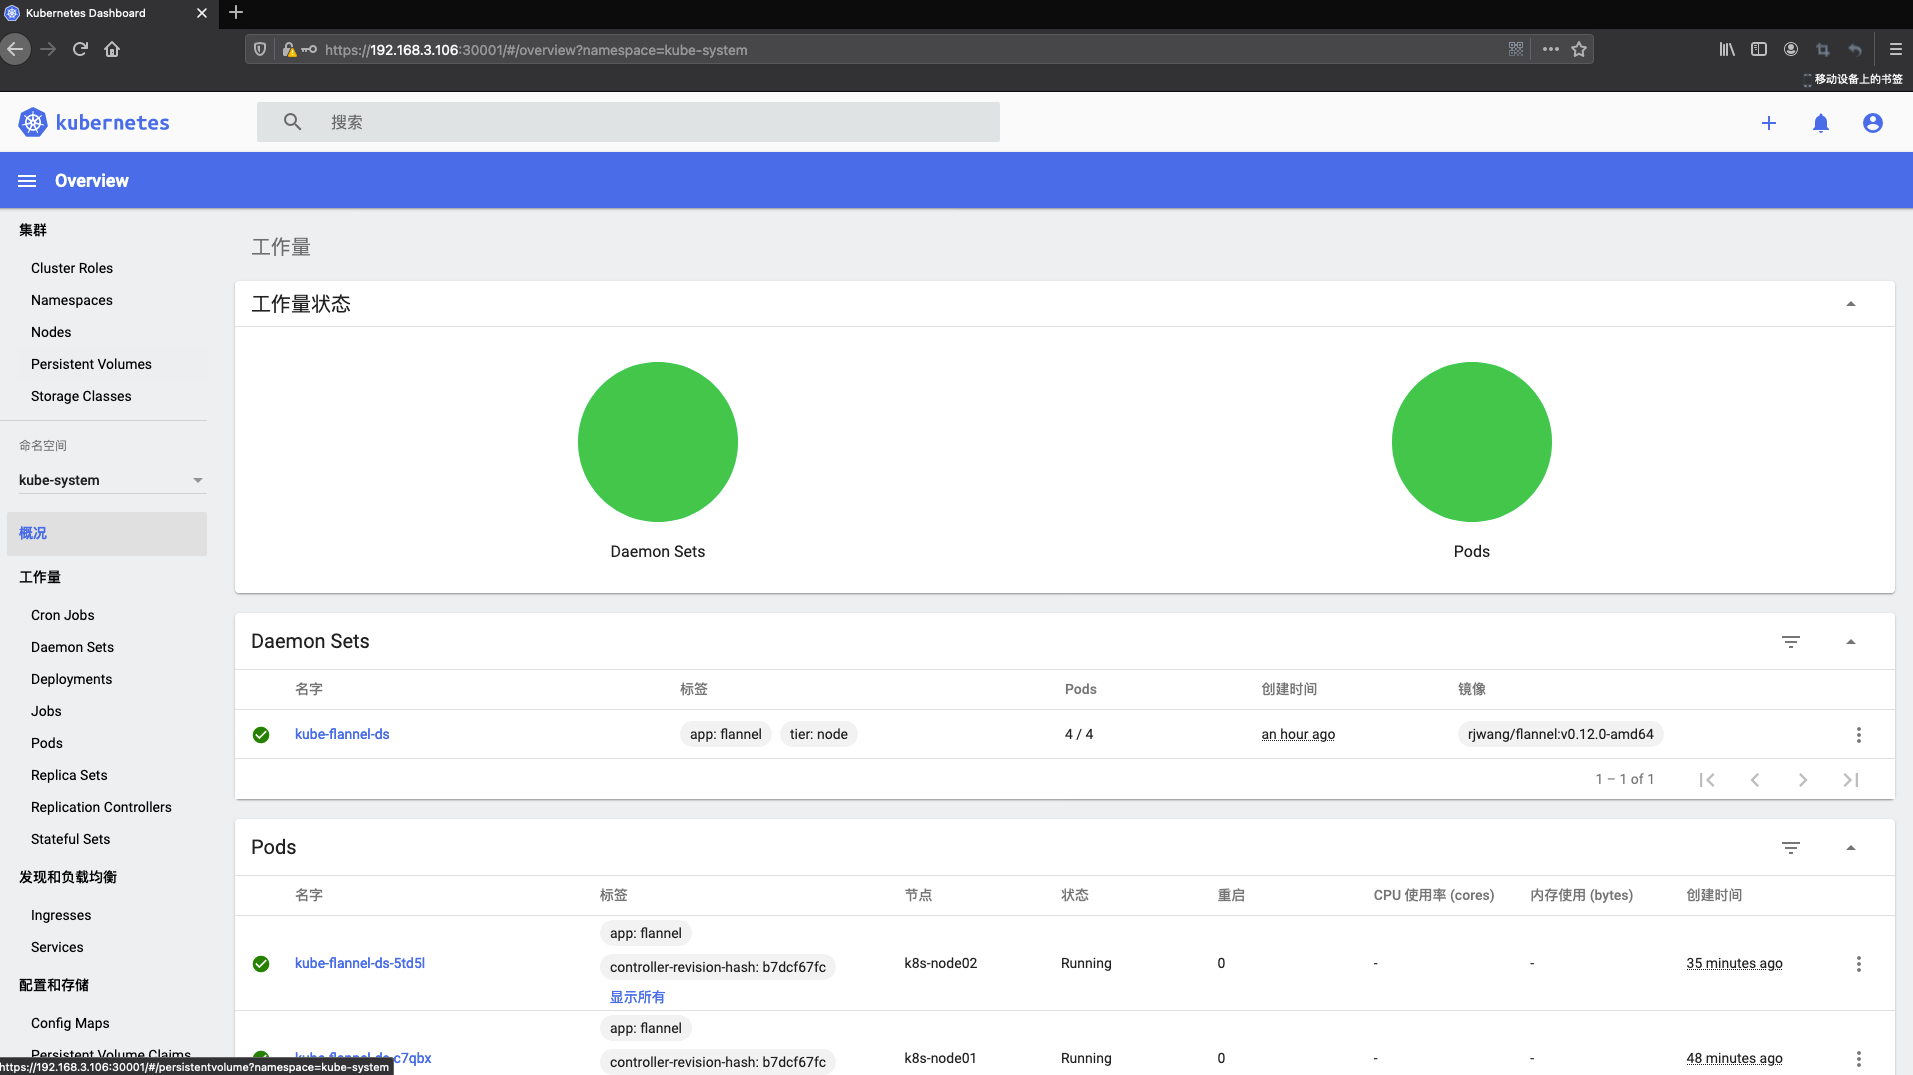This screenshot has width=1913, height=1075.
Task: Click the browser address bar URL
Action: (x=536, y=50)
